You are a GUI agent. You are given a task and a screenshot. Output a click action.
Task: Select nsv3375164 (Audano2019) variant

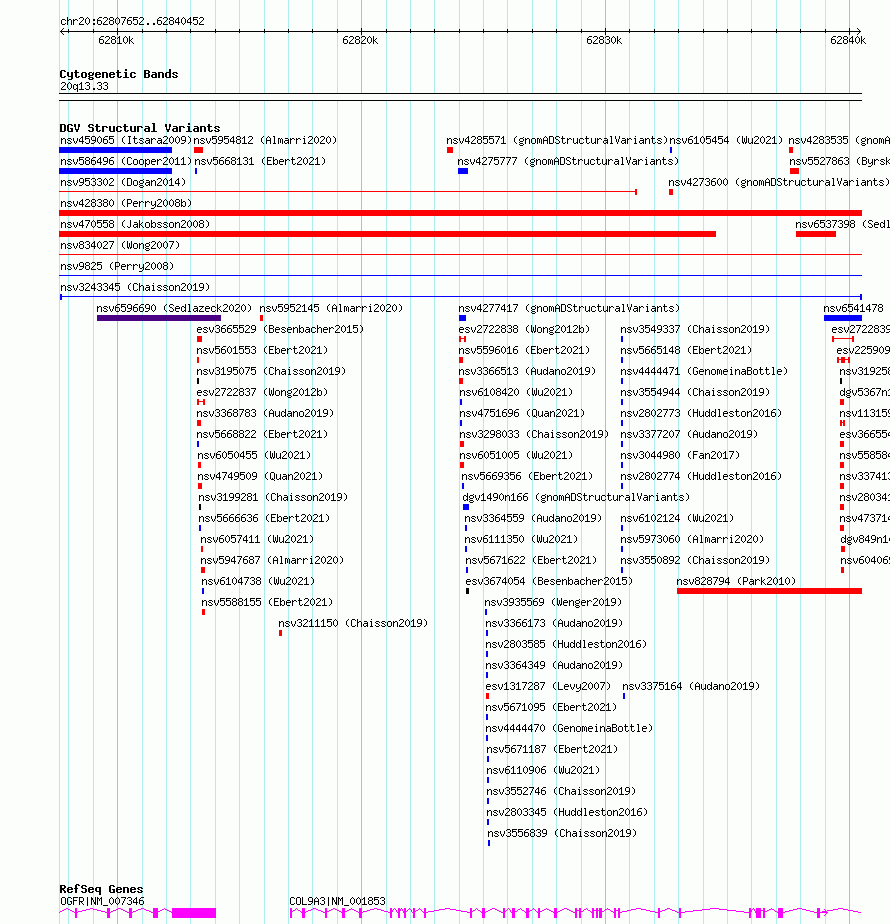coord(691,687)
